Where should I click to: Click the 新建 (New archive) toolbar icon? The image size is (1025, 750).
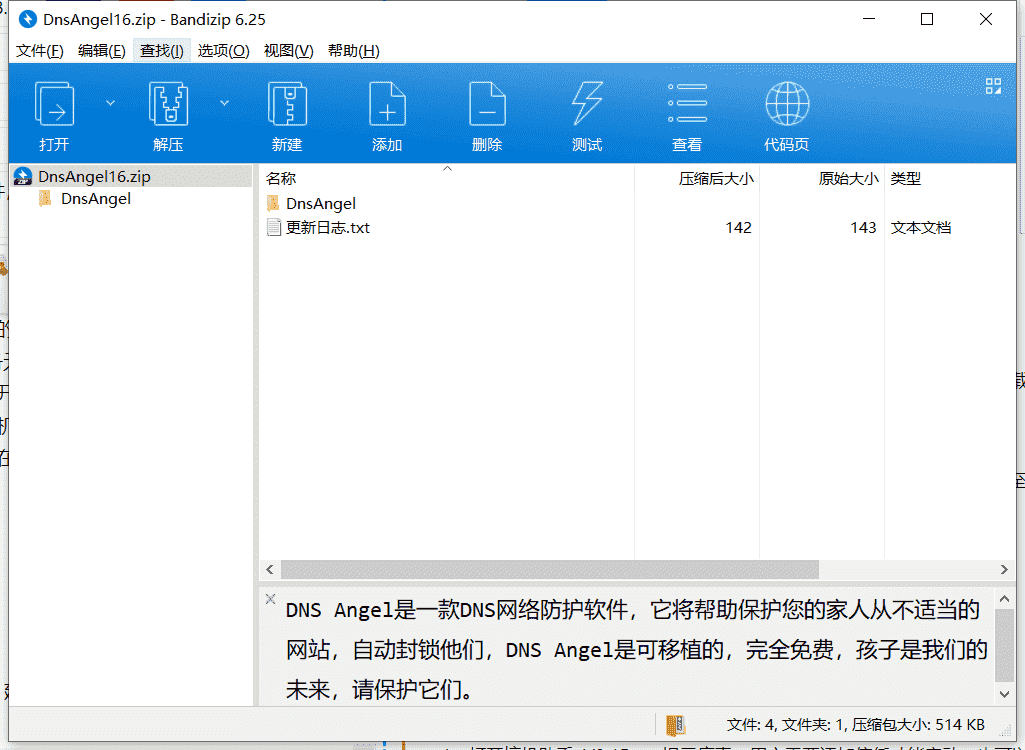(287, 104)
